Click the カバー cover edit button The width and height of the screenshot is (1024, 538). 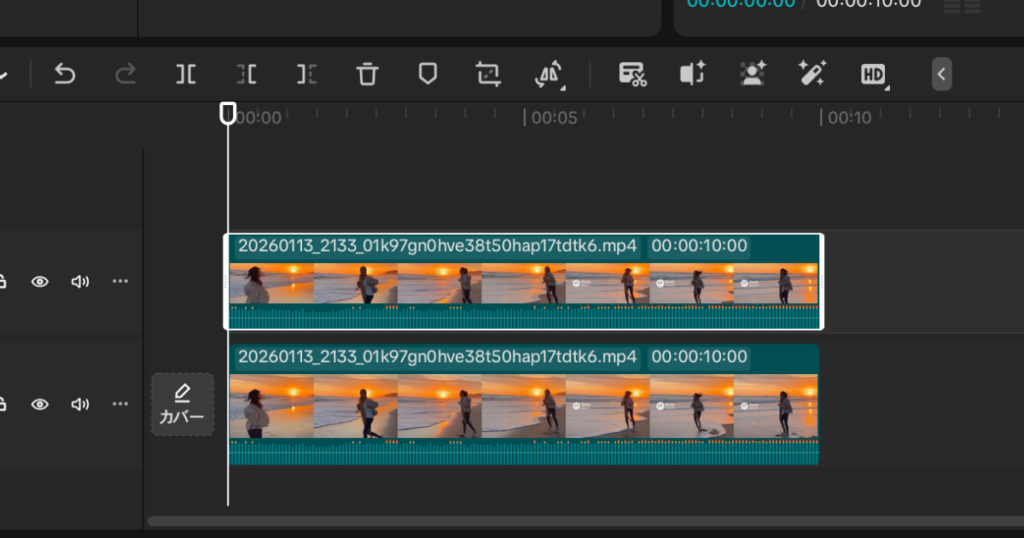coord(182,404)
